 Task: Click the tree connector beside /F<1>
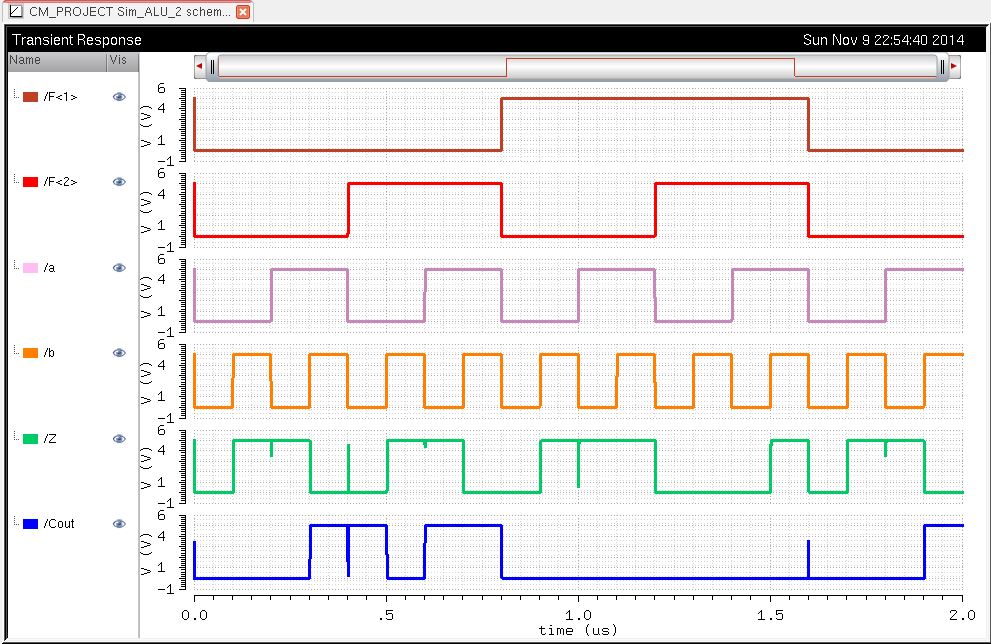click(16, 94)
